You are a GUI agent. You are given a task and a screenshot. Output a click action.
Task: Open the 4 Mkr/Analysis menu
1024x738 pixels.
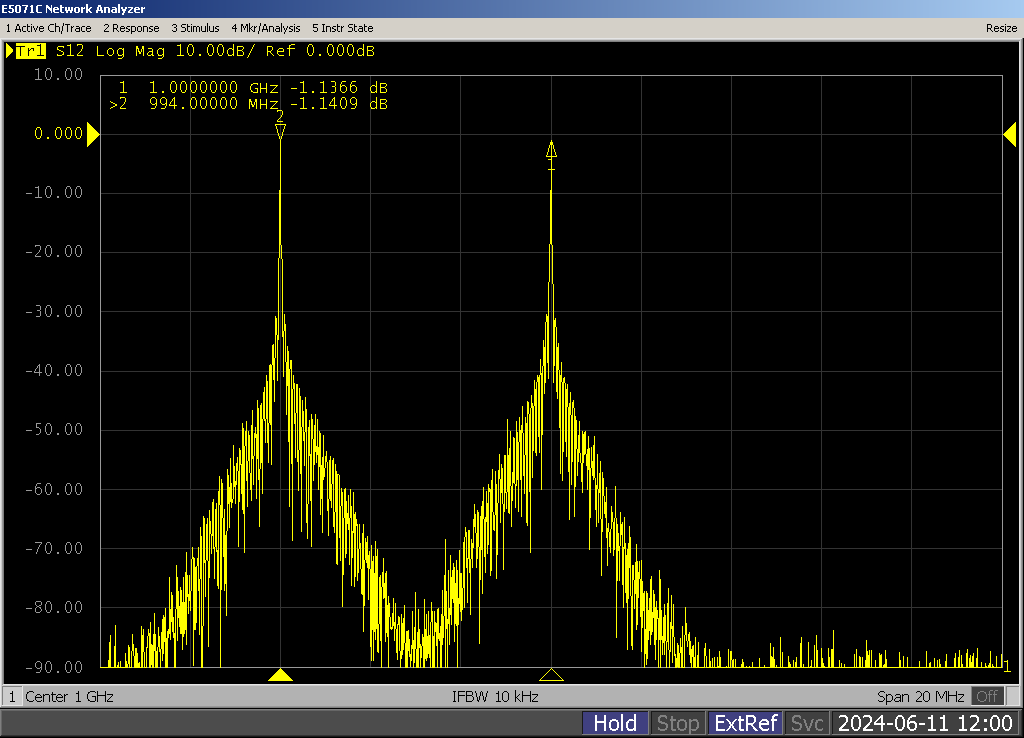click(x=265, y=28)
